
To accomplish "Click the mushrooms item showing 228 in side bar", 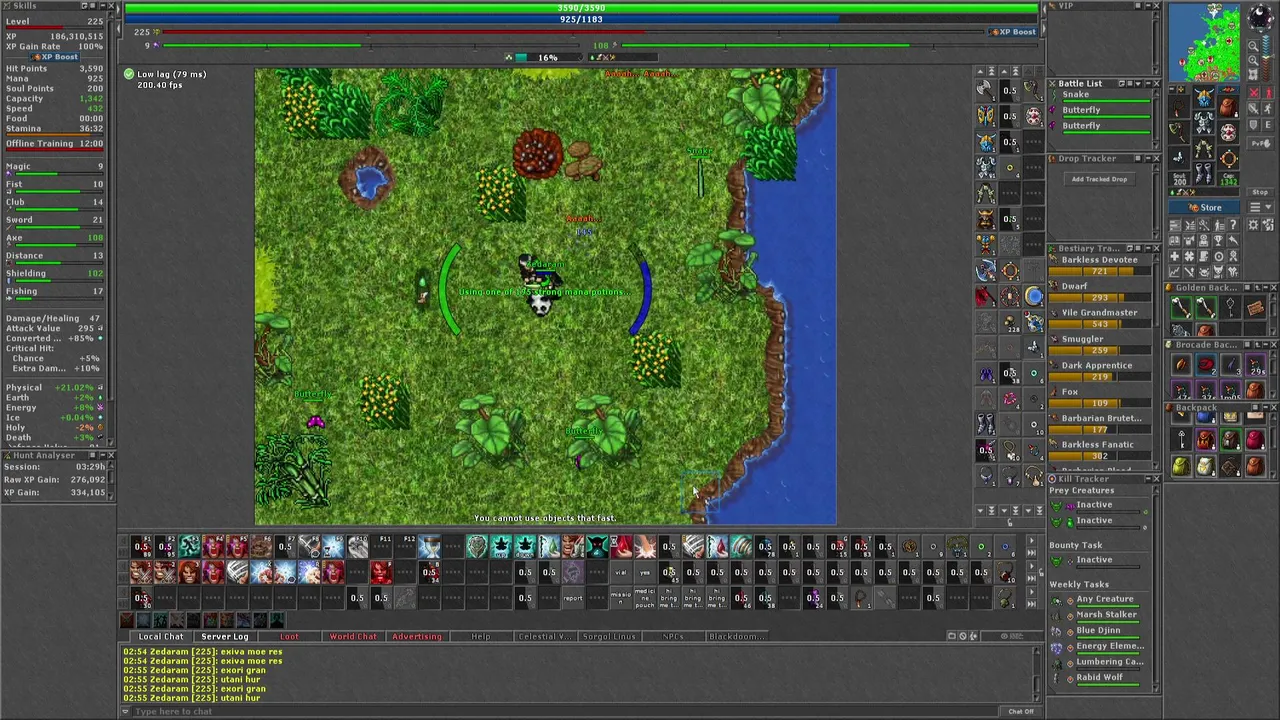I will tap(1010, 322).
